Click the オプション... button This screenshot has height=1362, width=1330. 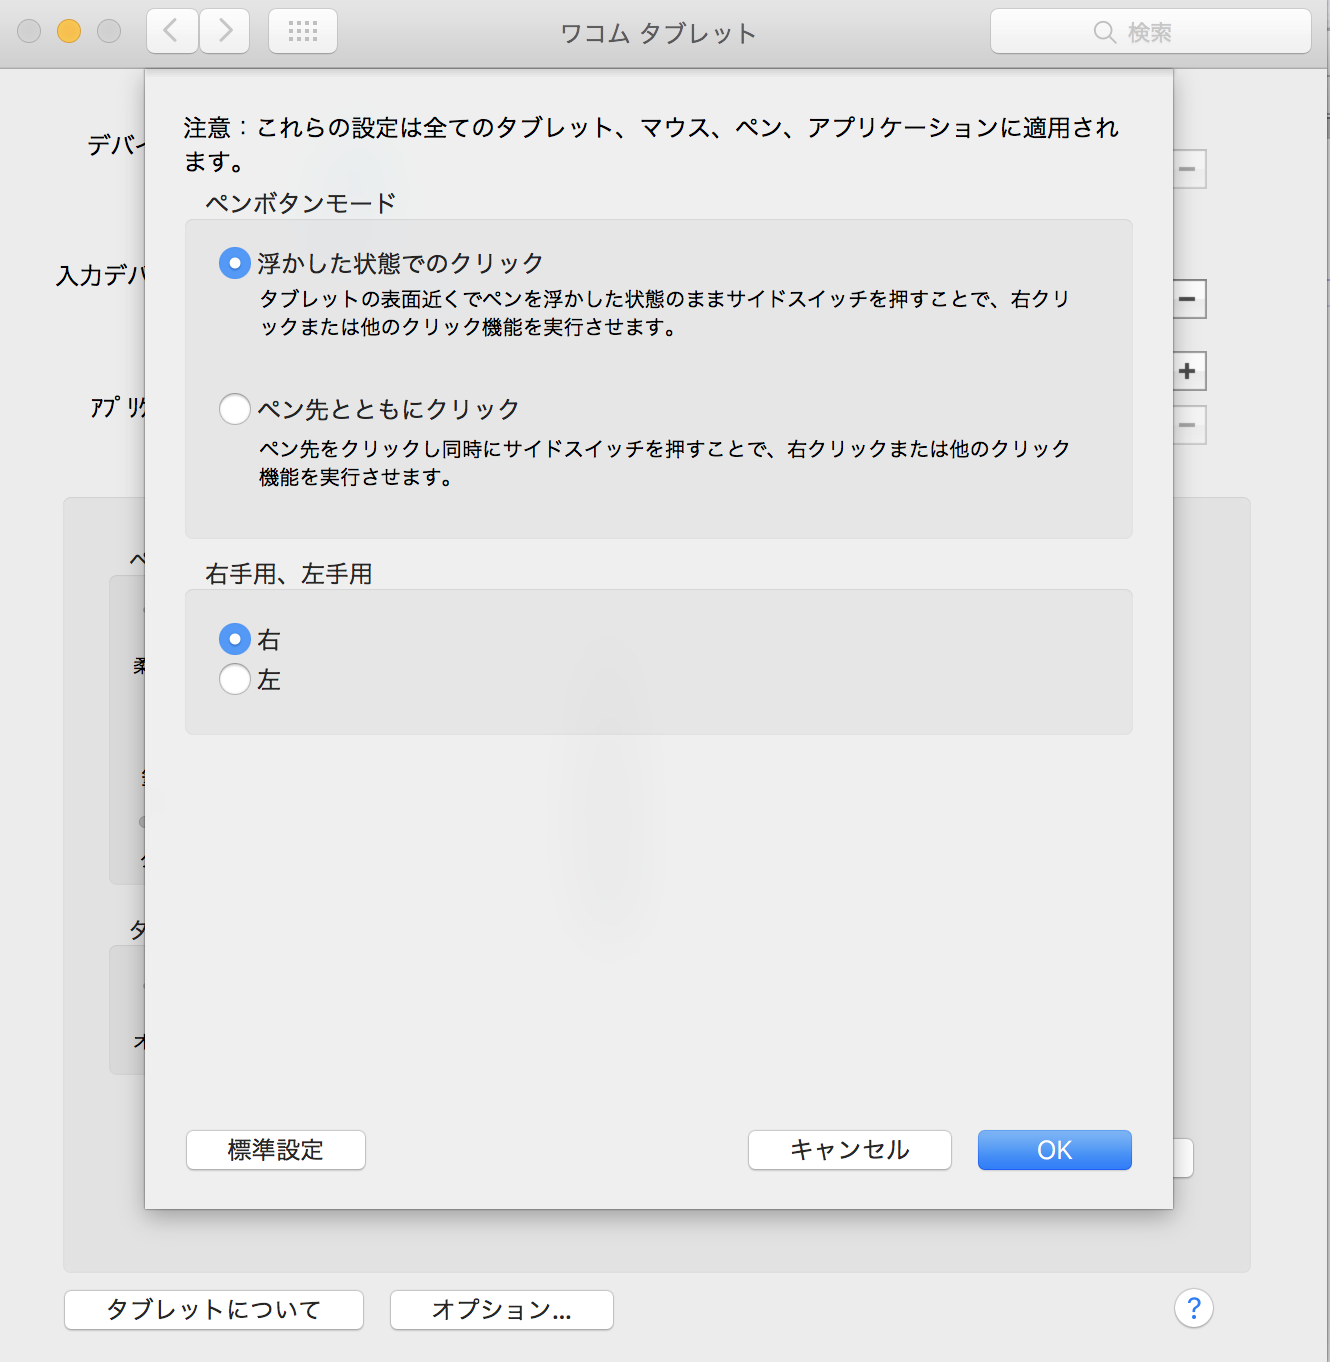pos(501,1310)
